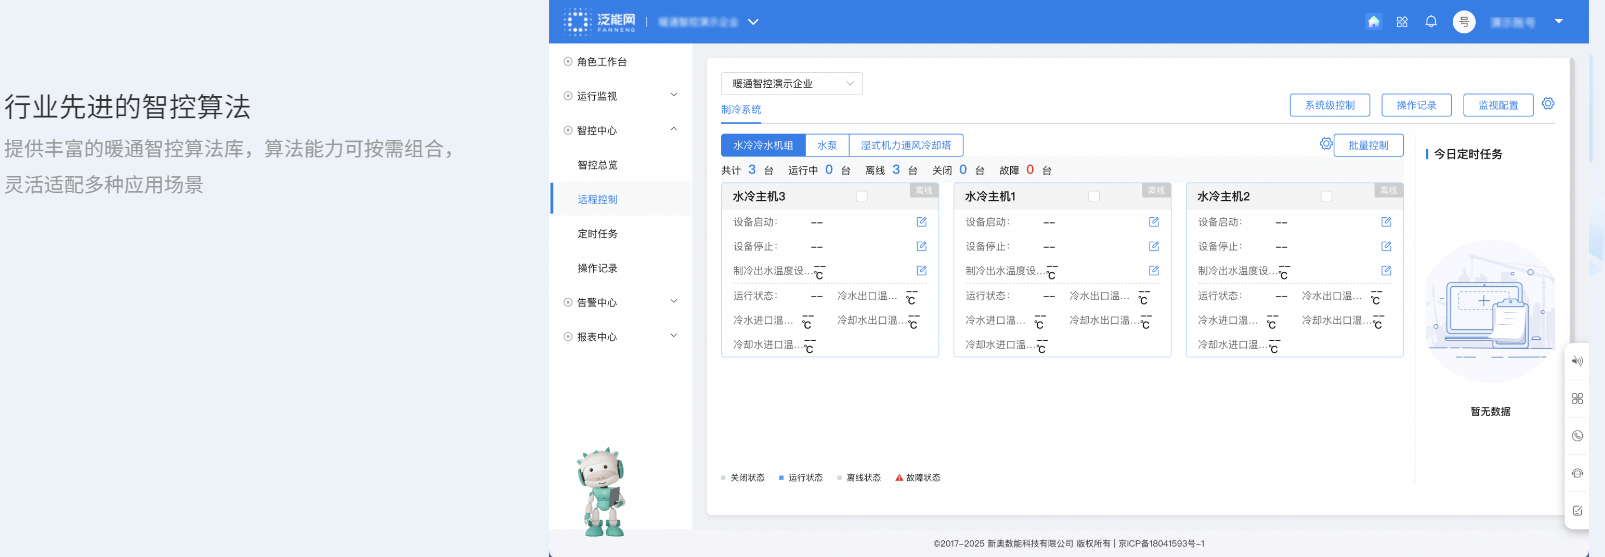Click the 水冷主机3 card title
The width and height of the screenshot is (1605, 557).
tap(759, 197)
